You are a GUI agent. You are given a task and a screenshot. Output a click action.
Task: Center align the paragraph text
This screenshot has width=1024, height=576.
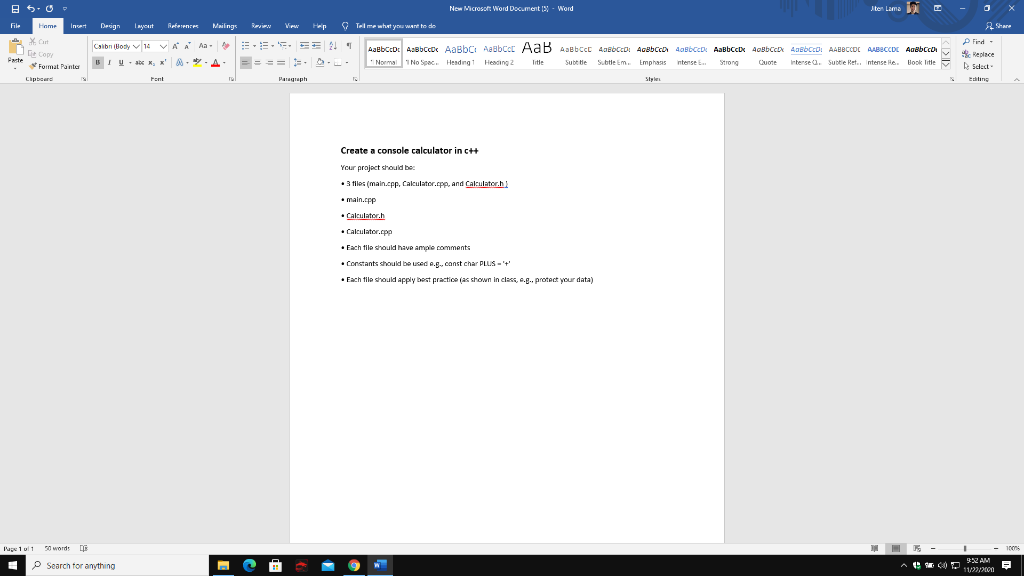(258, 62)
